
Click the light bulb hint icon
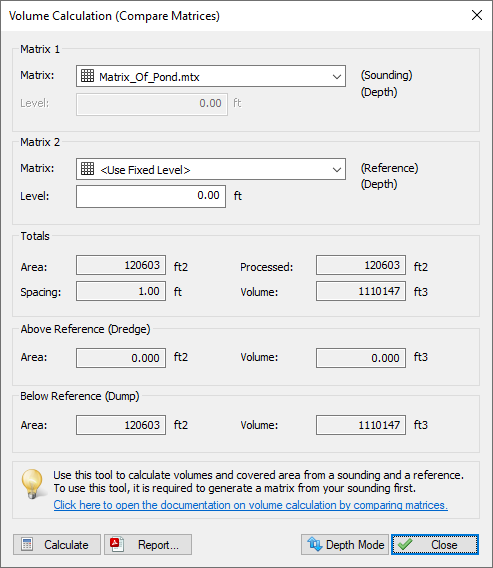tap(33, 484)
